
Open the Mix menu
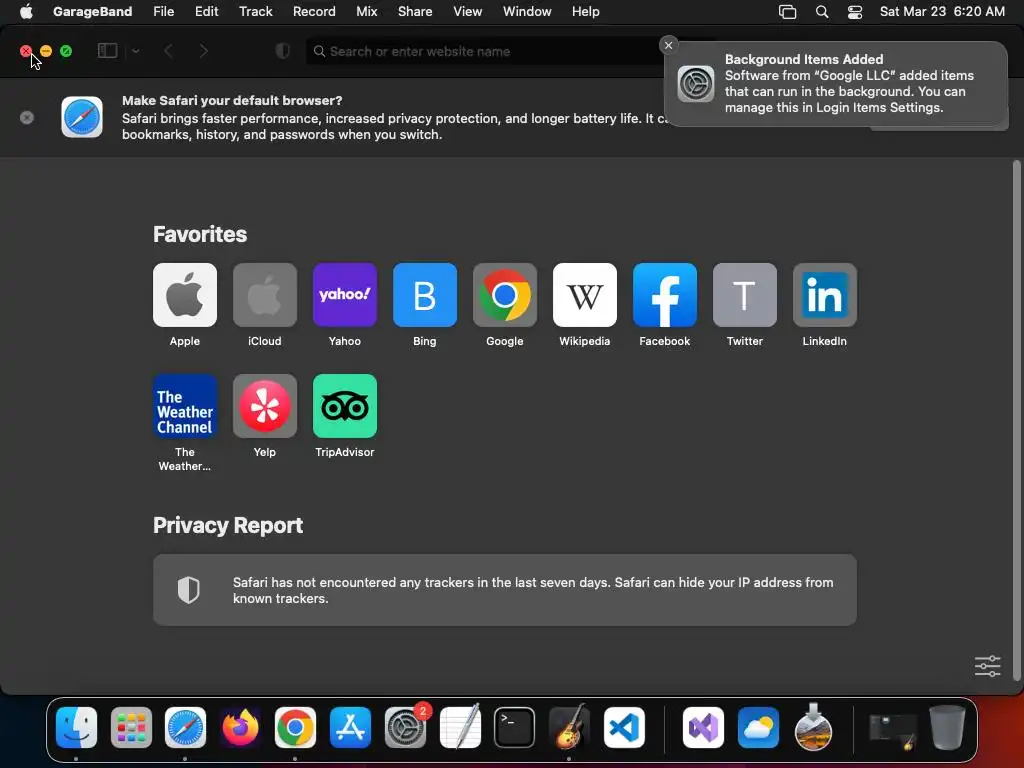point(366,12)
